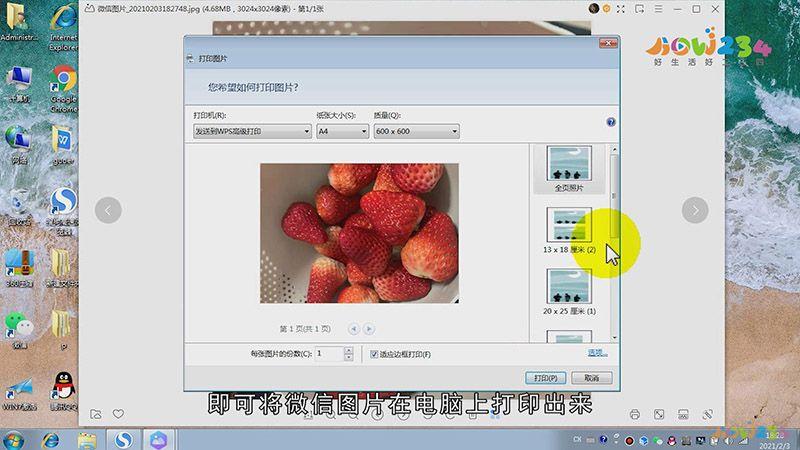
Task: Click the layout list scroll-down arrow
Action: (614, 337)
